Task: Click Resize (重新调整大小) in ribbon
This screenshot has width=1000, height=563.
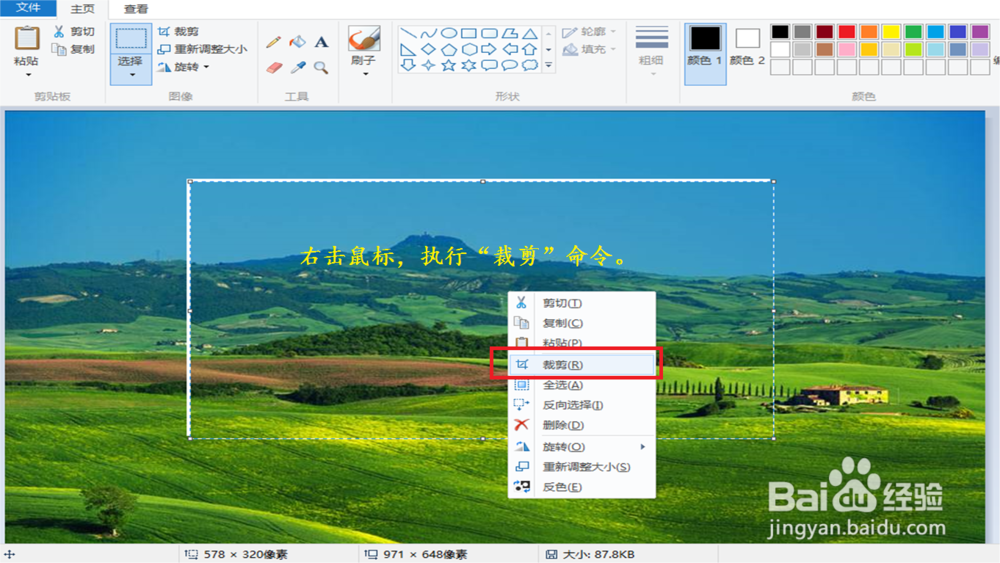Action: [x=202, y=49]
